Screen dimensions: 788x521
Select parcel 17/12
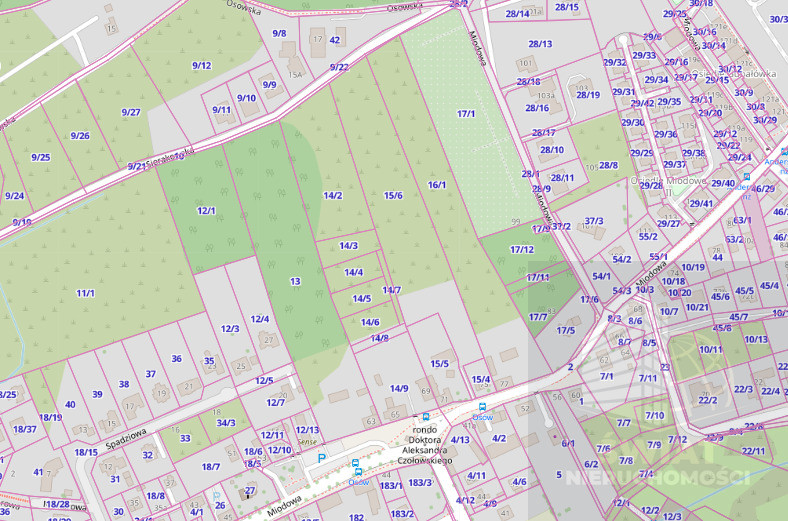point(522,249)
